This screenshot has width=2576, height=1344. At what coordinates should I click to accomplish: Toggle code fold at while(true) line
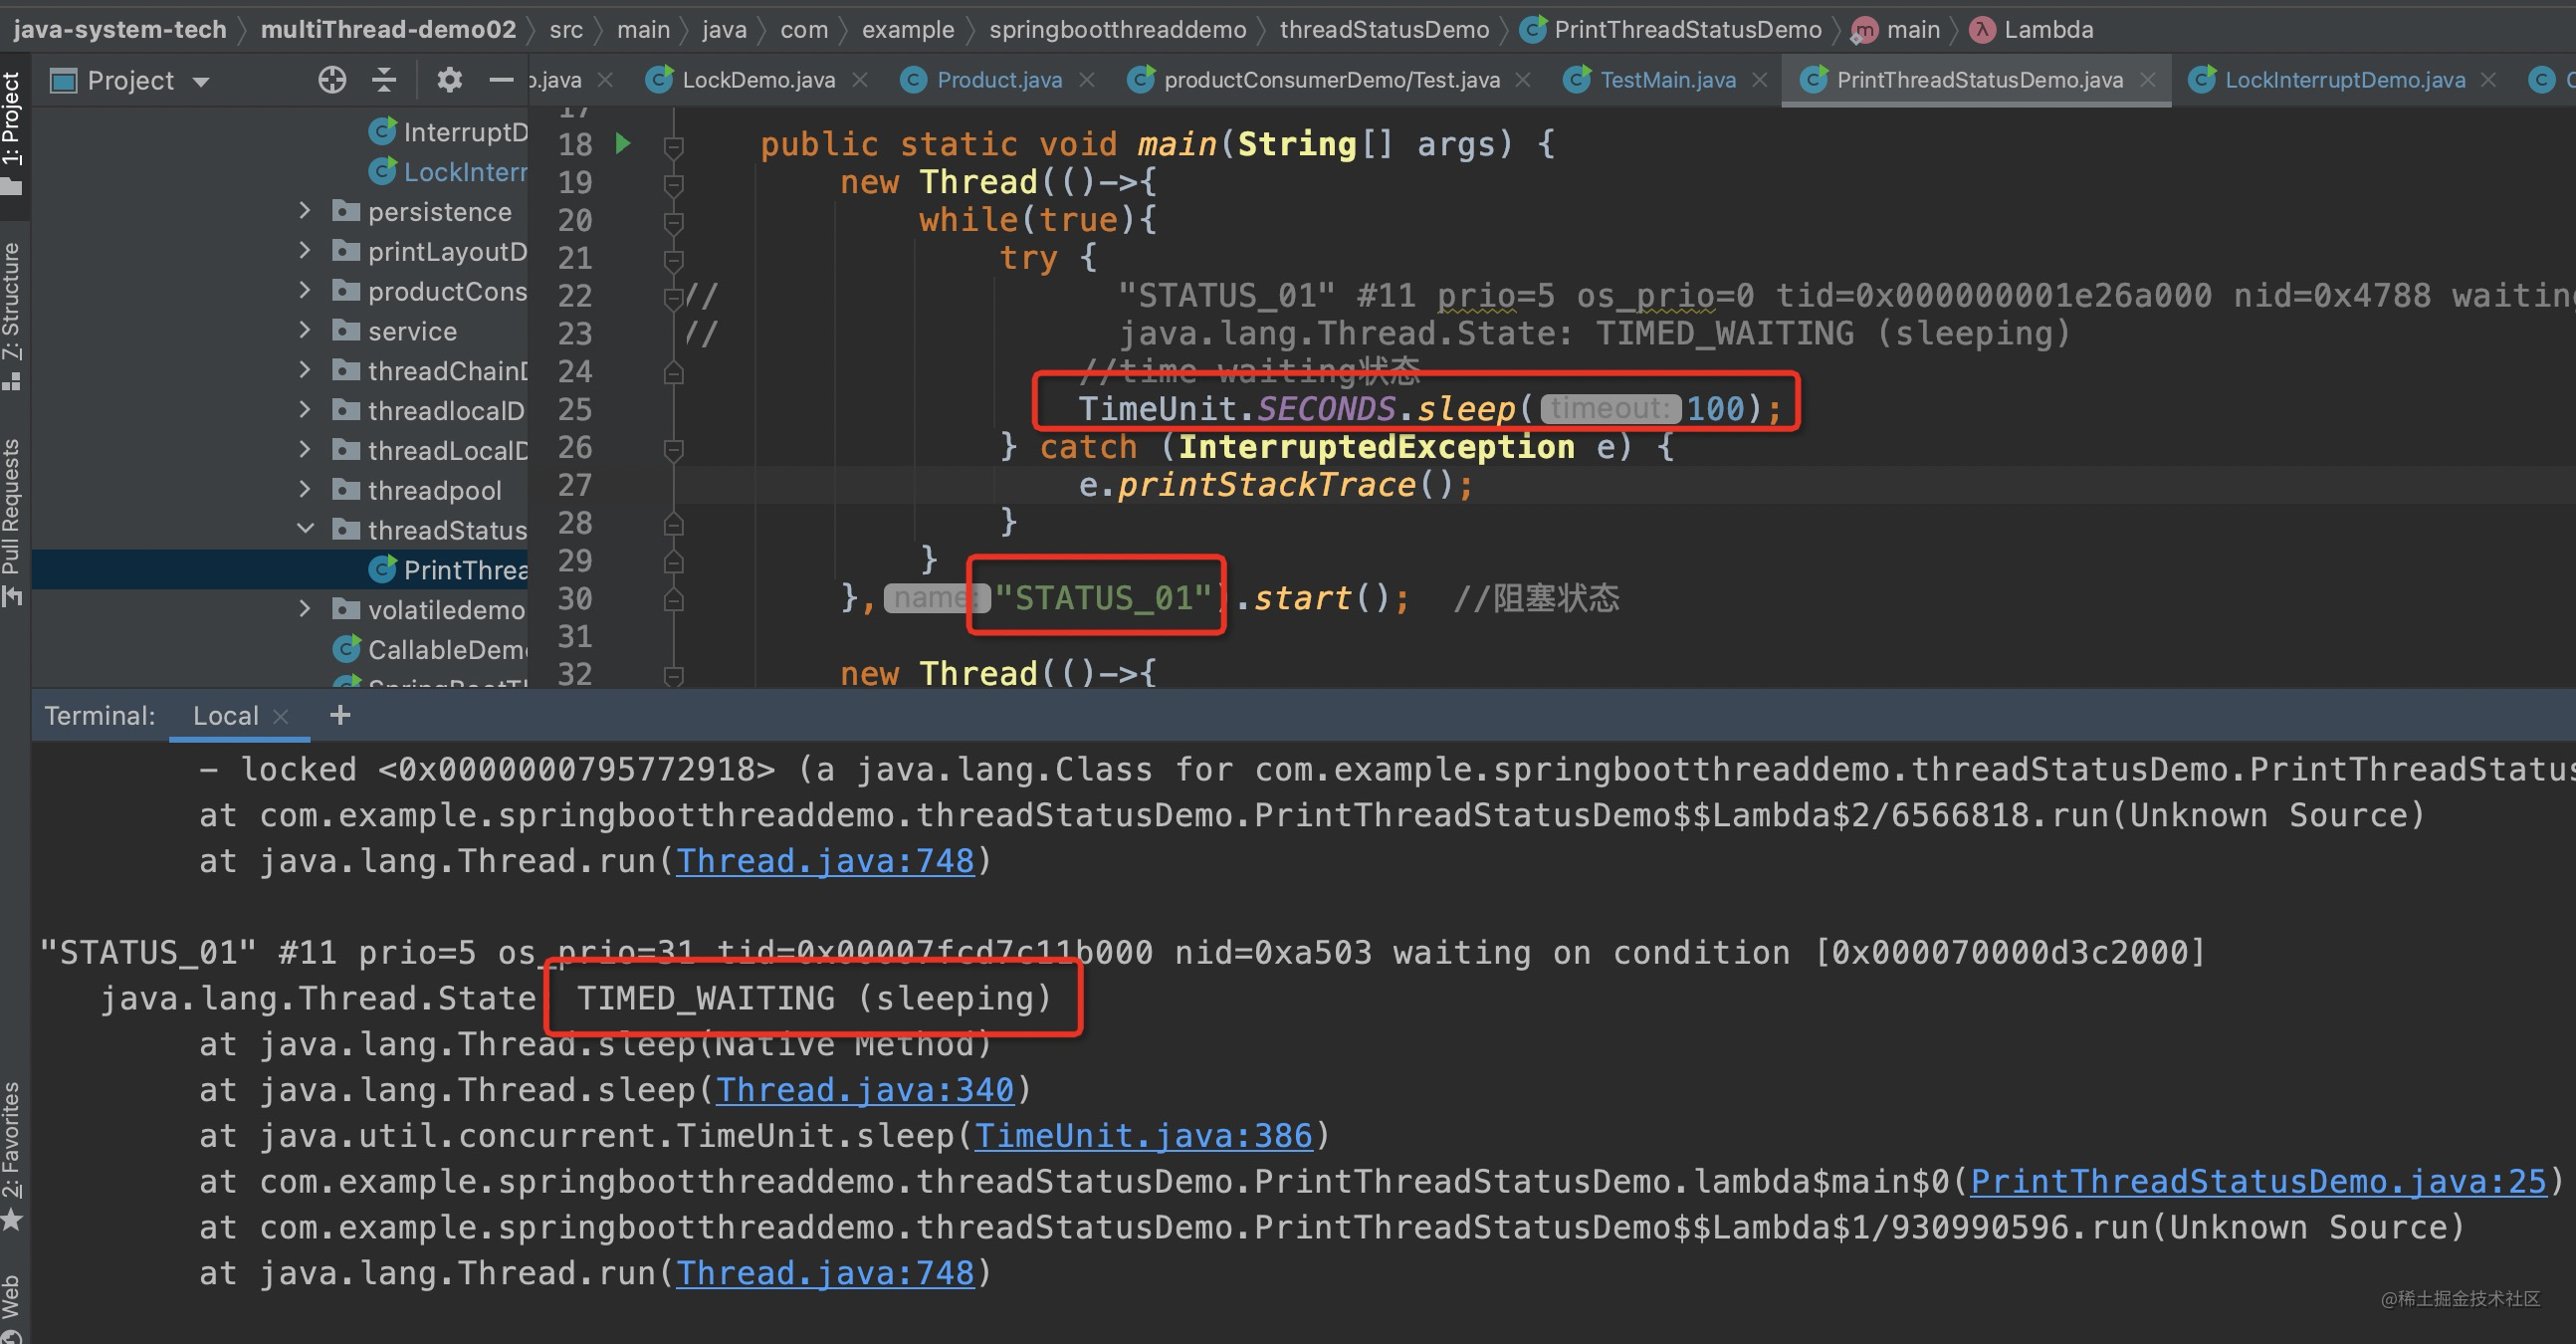tap(674, 222)
